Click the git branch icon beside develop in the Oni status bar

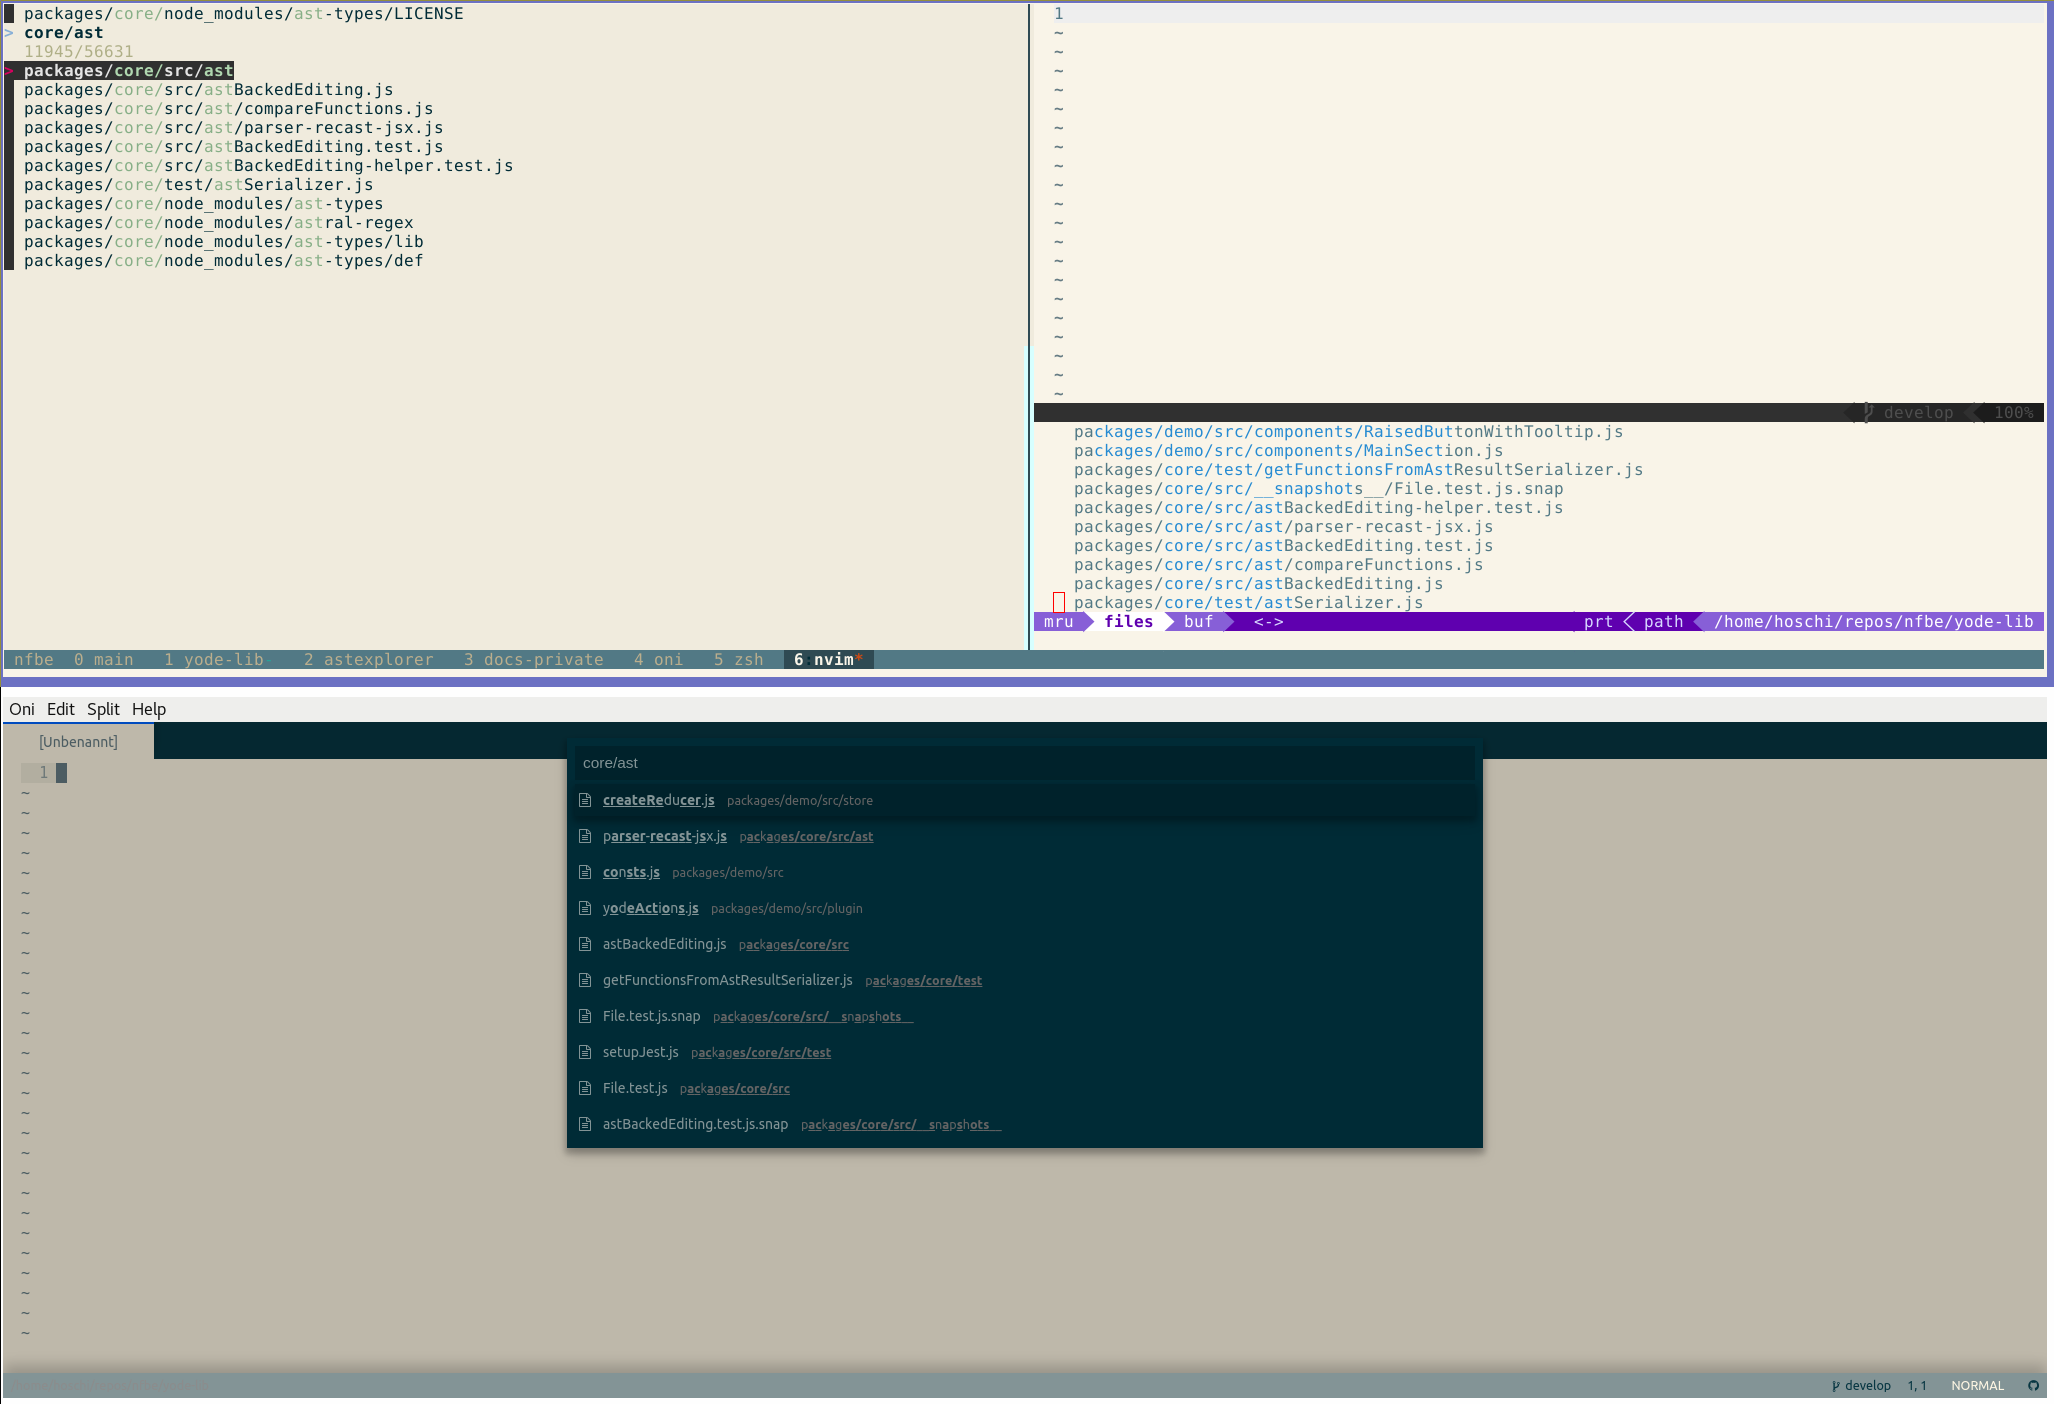pos(1835,1385)
